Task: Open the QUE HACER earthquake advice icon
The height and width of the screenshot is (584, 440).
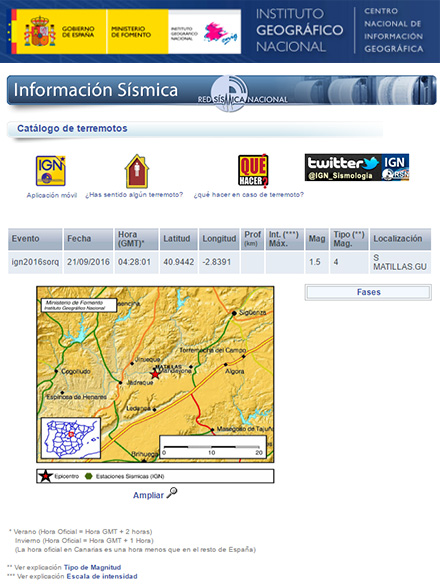Action: point(253,171)
